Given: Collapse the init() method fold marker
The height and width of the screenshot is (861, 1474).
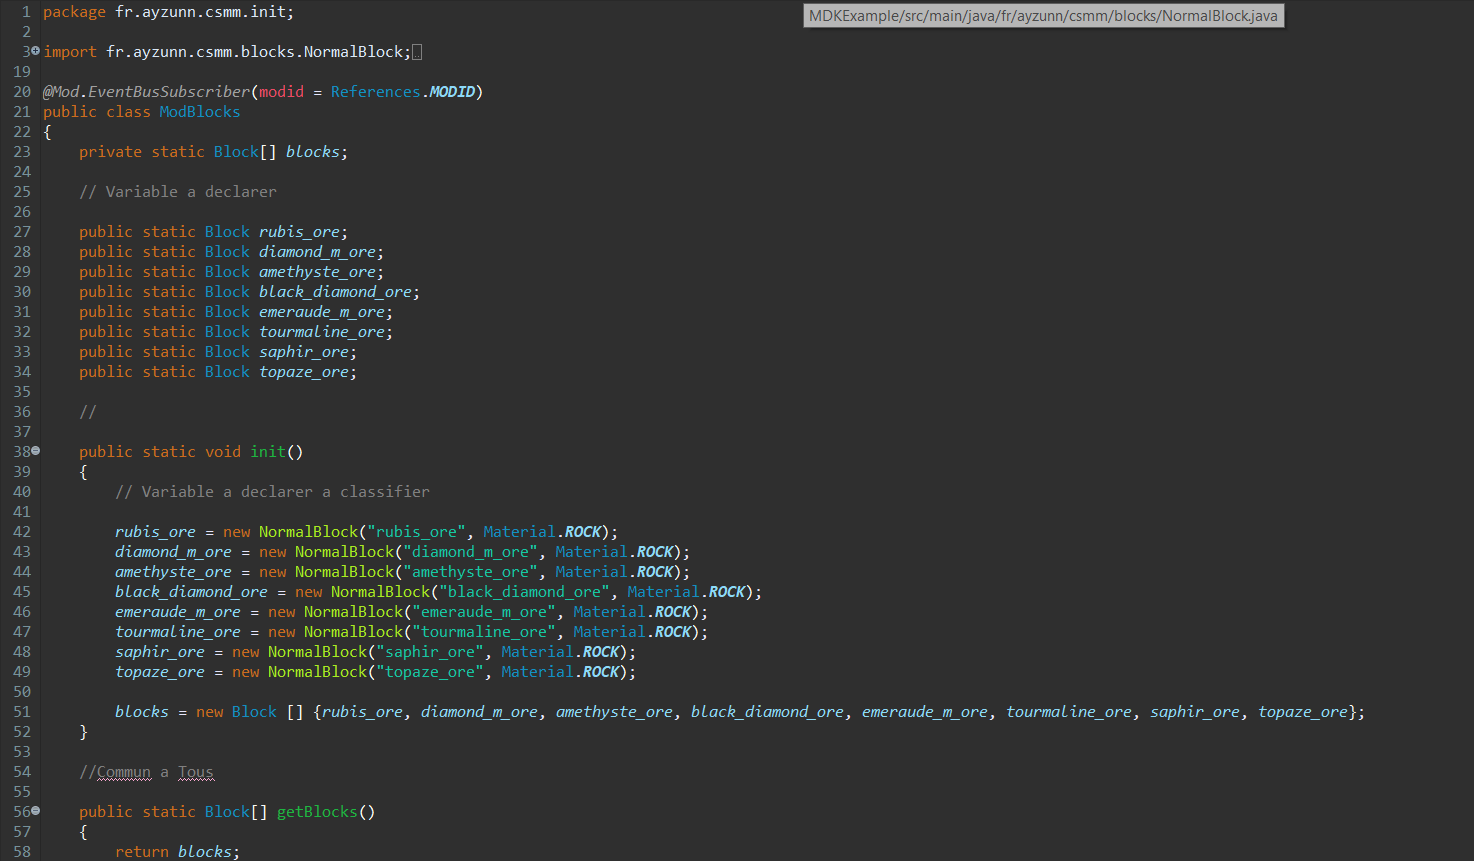Looking at the screenshot, I should coord(36,451).
